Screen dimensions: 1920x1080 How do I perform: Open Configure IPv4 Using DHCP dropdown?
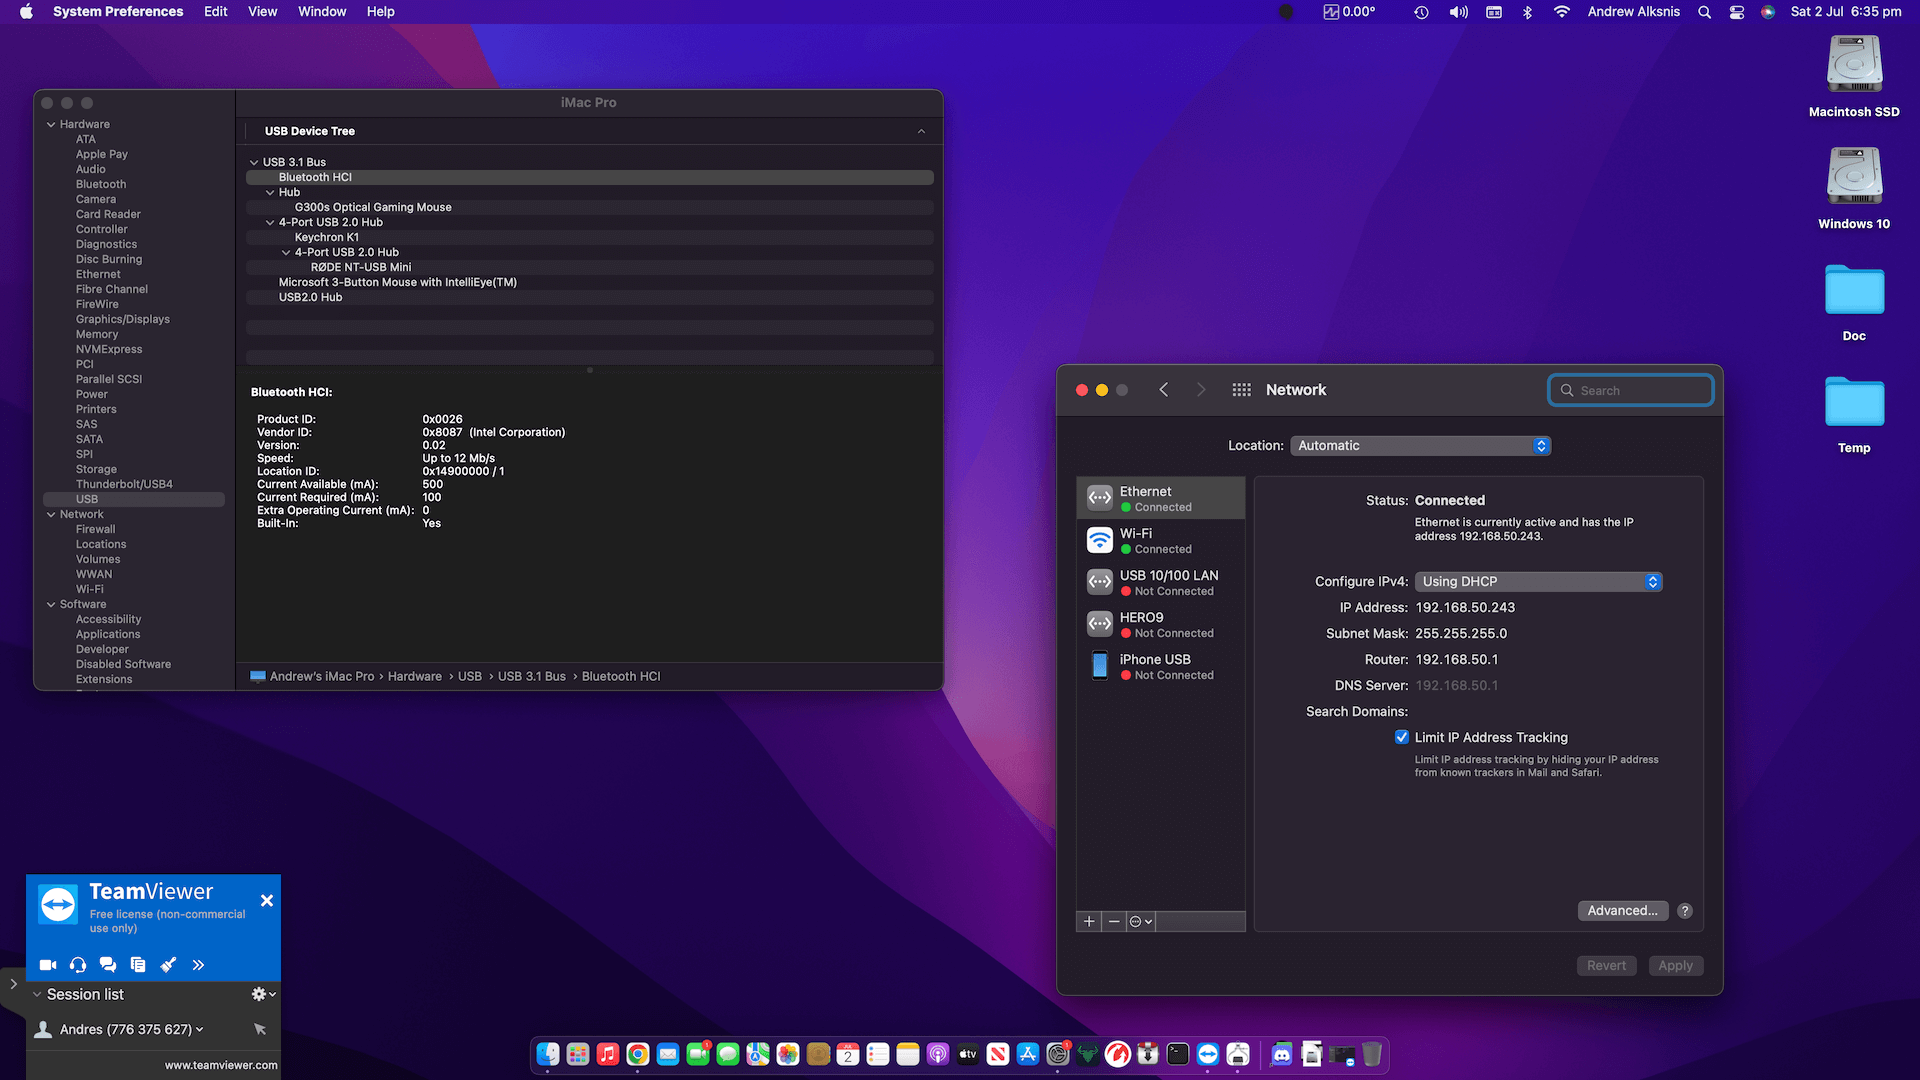pos(1538,582)
